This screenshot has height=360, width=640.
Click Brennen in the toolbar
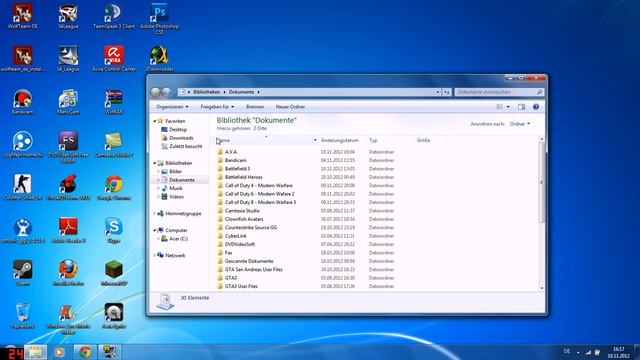coord(255,107)
